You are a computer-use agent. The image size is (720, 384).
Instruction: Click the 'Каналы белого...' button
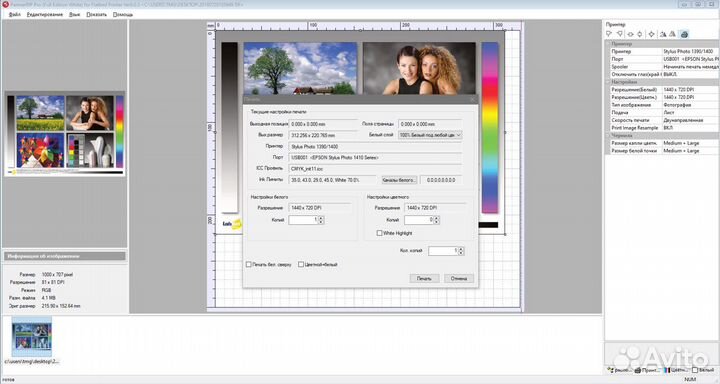[x=399, y=180]
